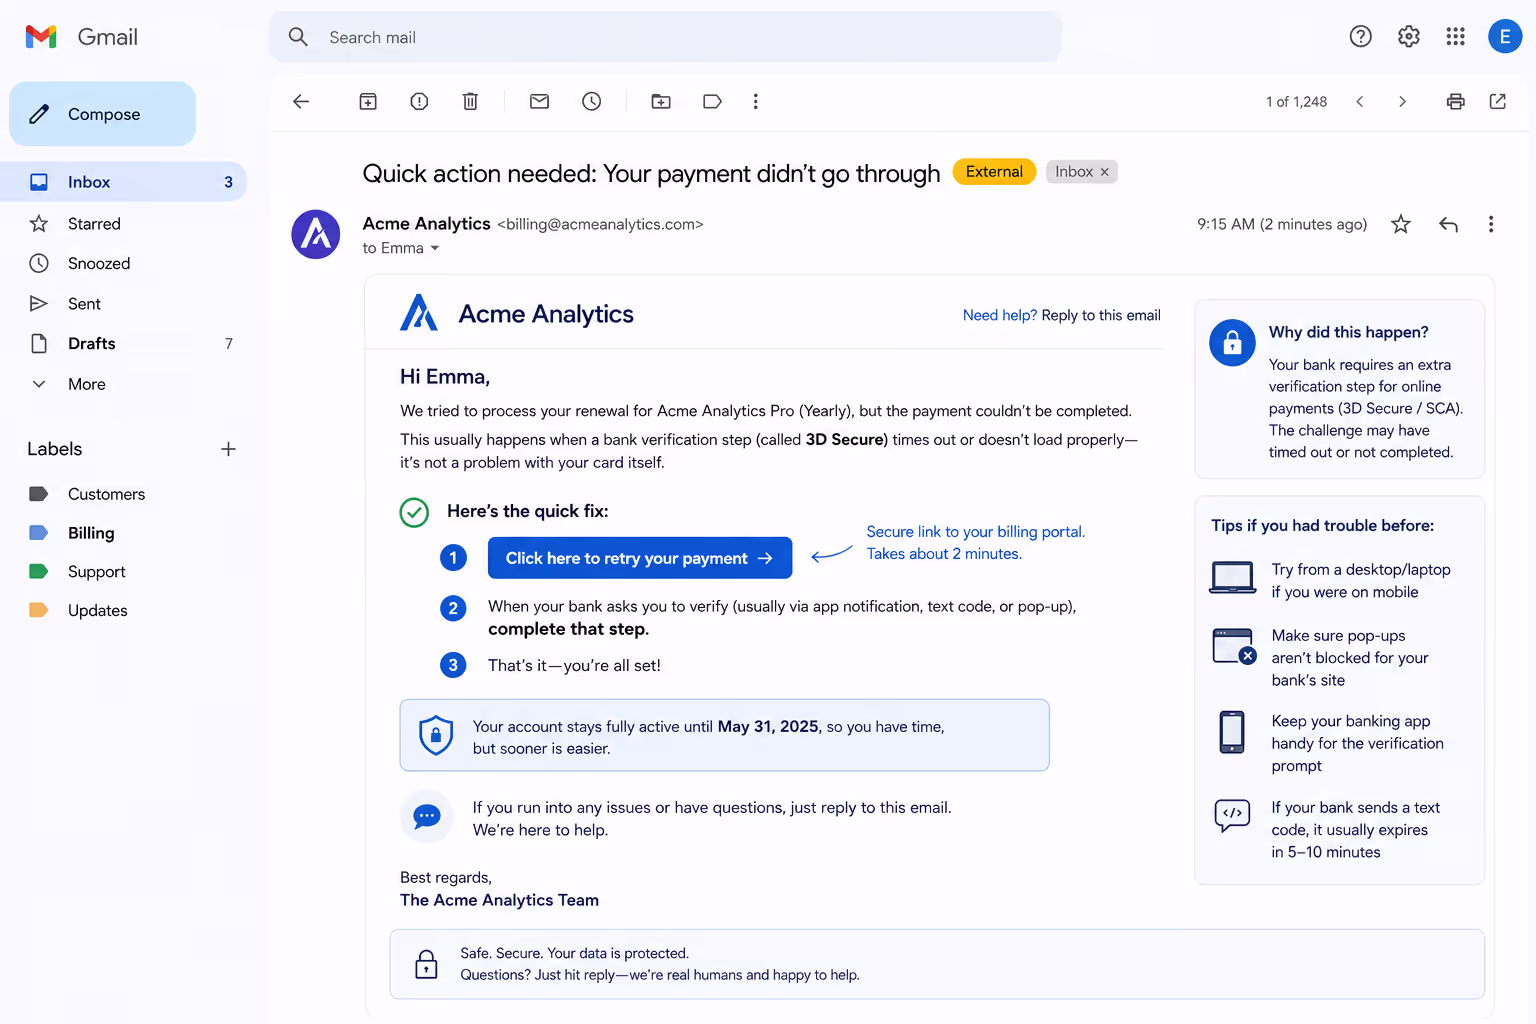Screen dimensions: 1536x1024
Task: Show recipient details dropdown next to Emma
Action: [x=435, y=248]
